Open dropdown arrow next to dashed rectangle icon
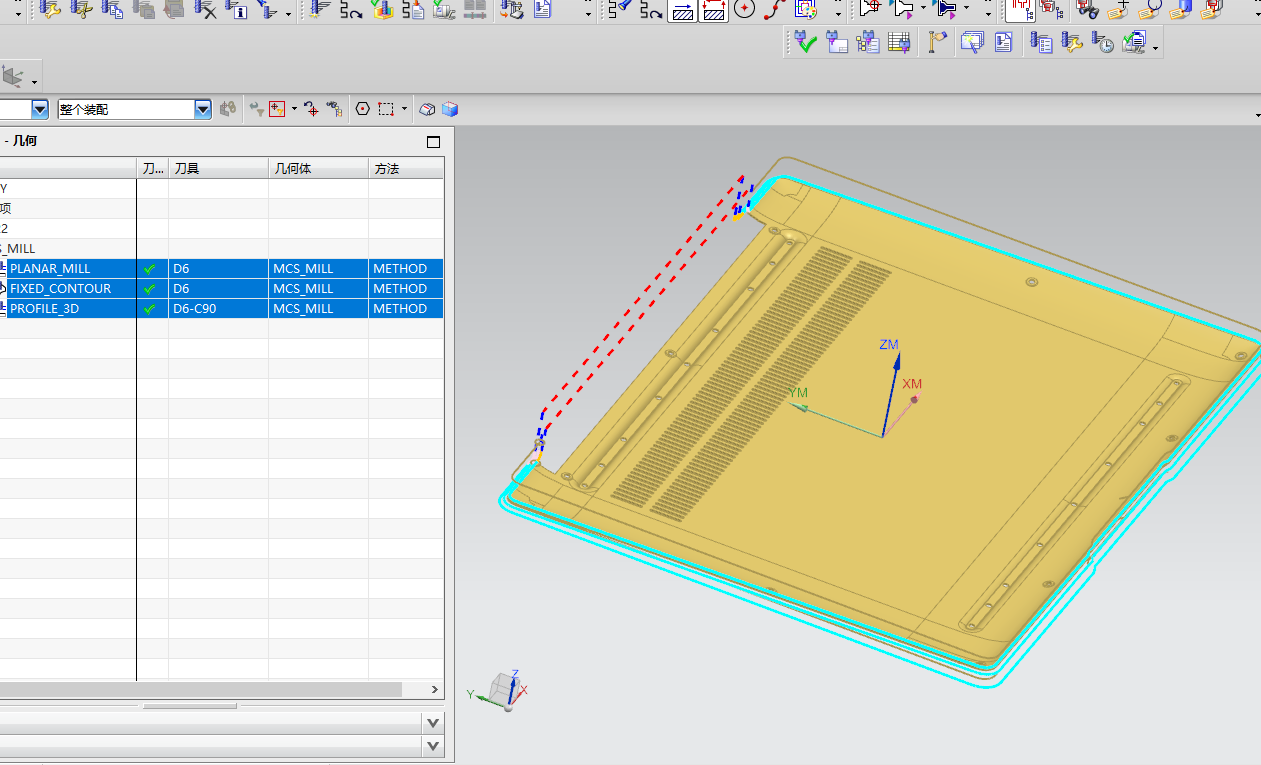Screen dimensions: 1261x765 coord(404,109)
